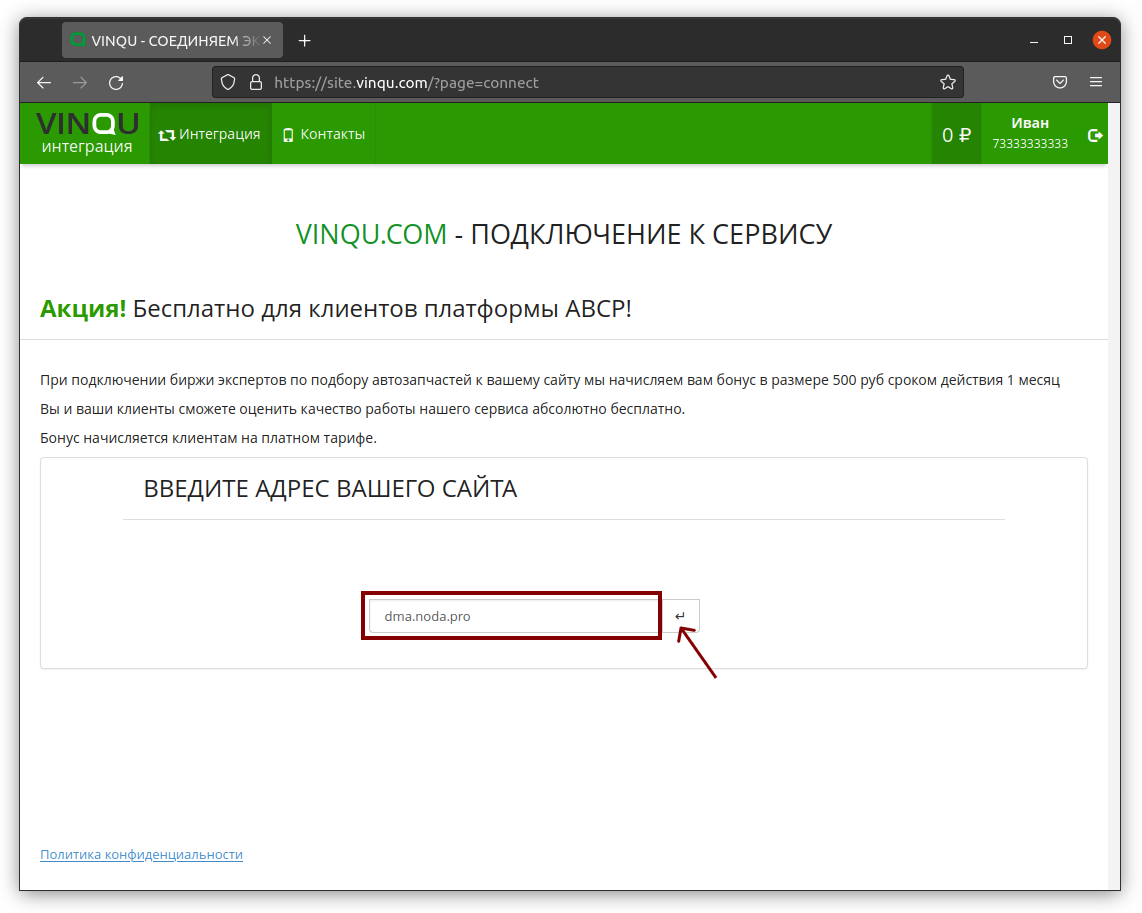Minimize the browser window
1142x913 pixels.
[x=1033, y=41]
